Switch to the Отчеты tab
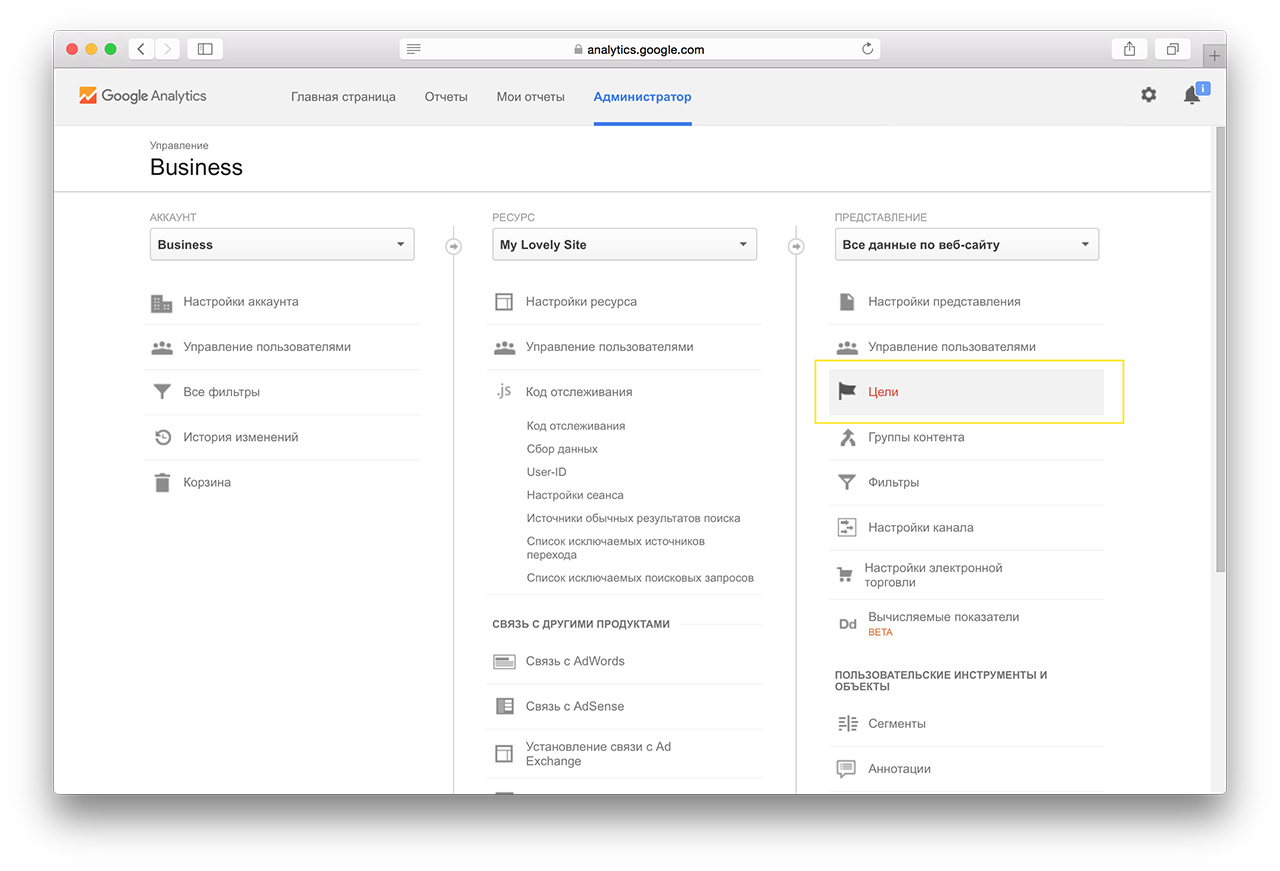The image size is (1280, 871). coord(446,97)
